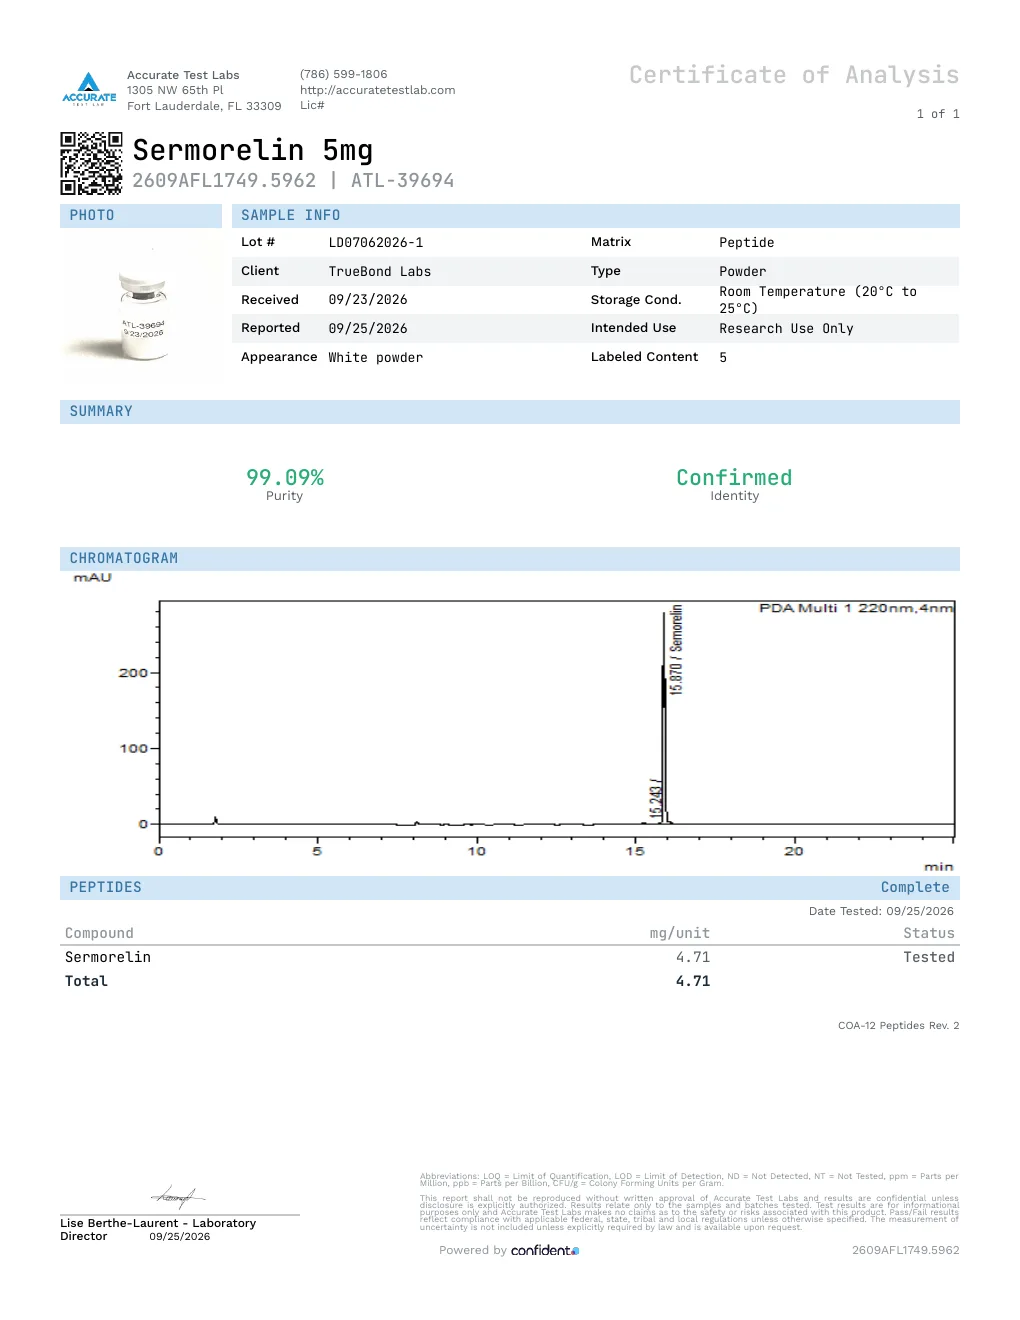This screenshot has height=1320, width=1020.
Task: Click the SAMPLE INFO section header
Action: [596, 216]
